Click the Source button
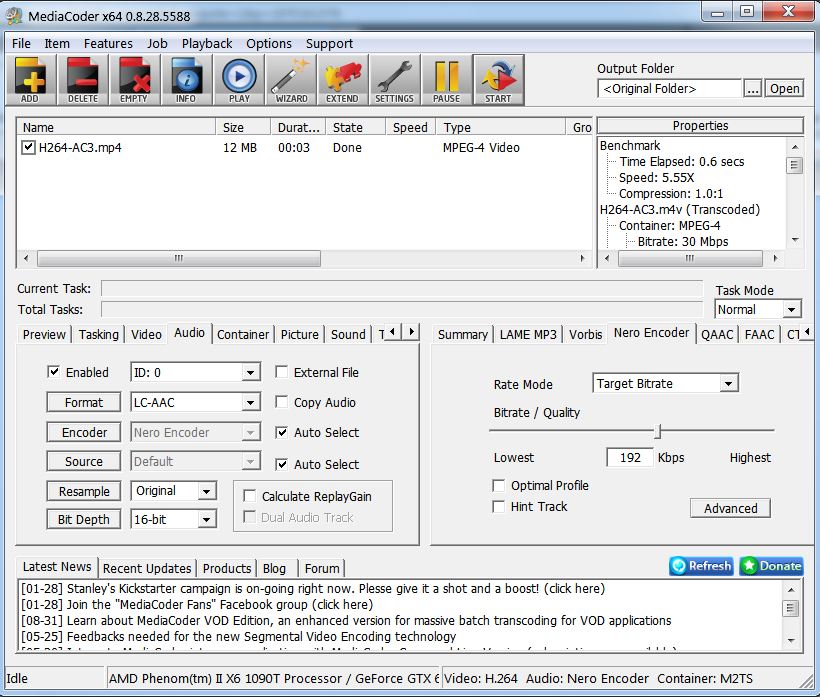820x697 pixels. (x=84, y=461)
